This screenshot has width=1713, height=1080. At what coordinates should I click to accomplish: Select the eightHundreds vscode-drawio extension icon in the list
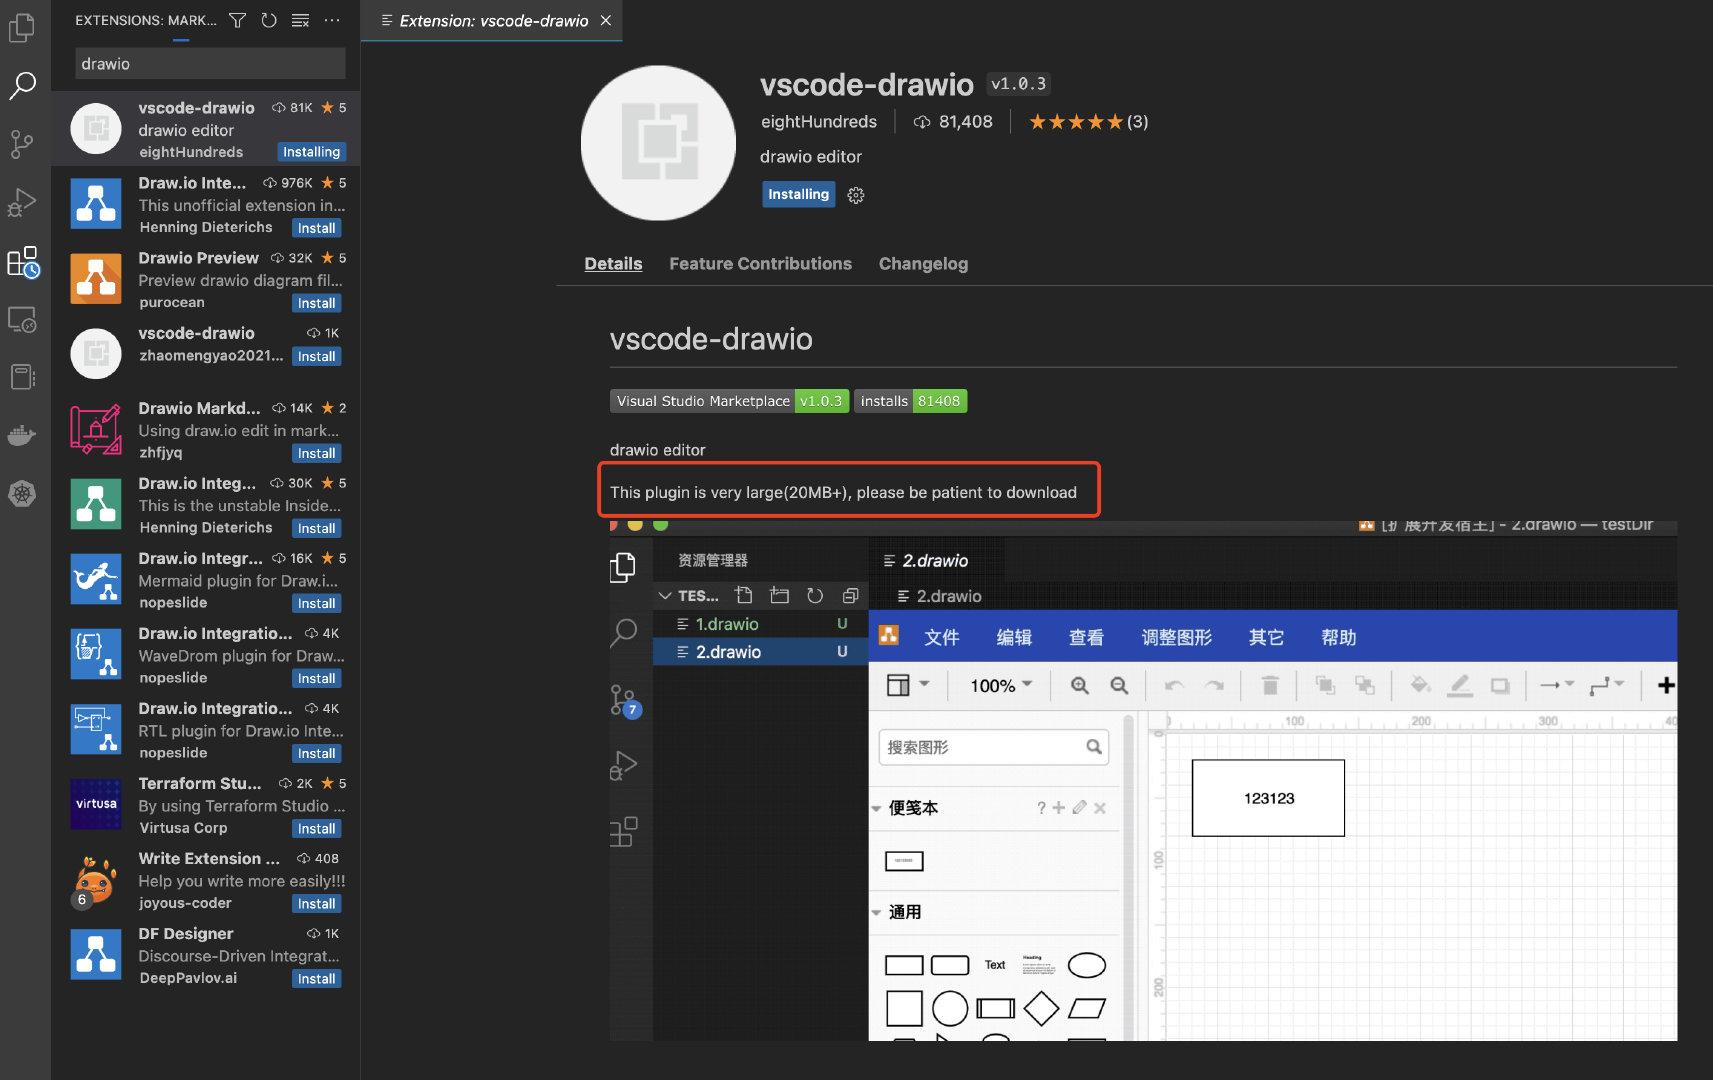pyautogui.click(x=96, y=128)
